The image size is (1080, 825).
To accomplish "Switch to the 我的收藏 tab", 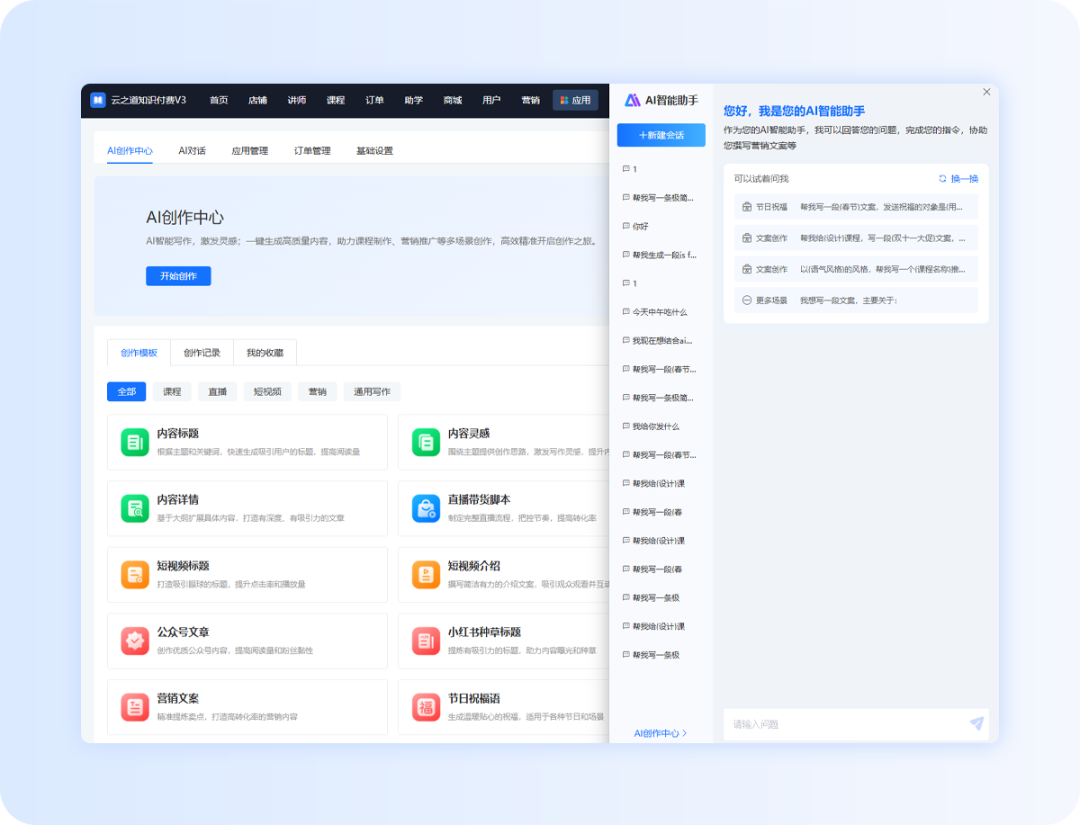I will [x=265, y=353].
